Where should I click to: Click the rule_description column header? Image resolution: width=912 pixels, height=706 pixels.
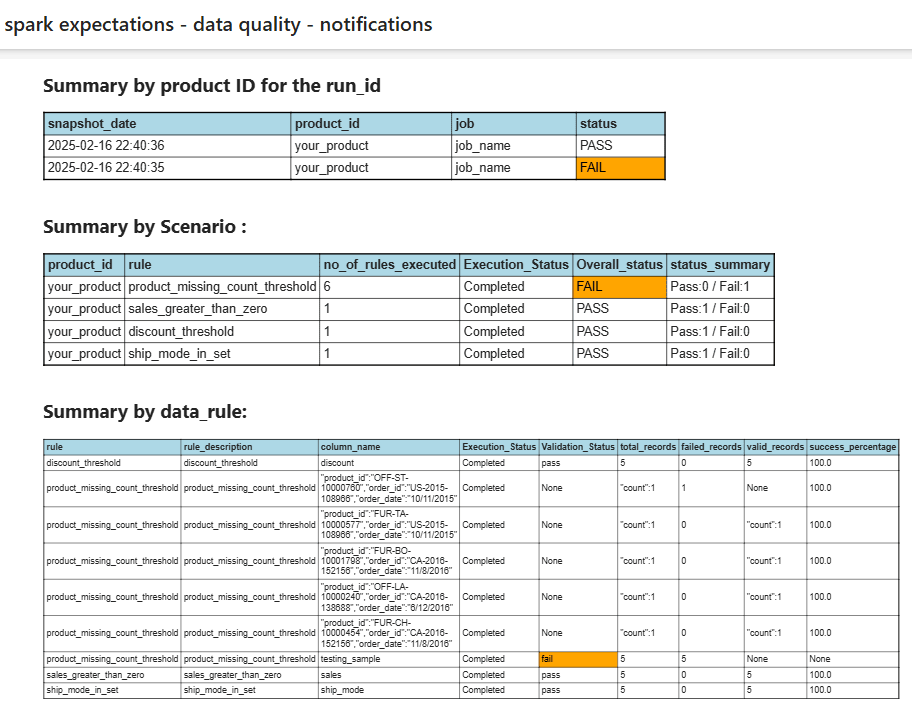tap(250, 447)
